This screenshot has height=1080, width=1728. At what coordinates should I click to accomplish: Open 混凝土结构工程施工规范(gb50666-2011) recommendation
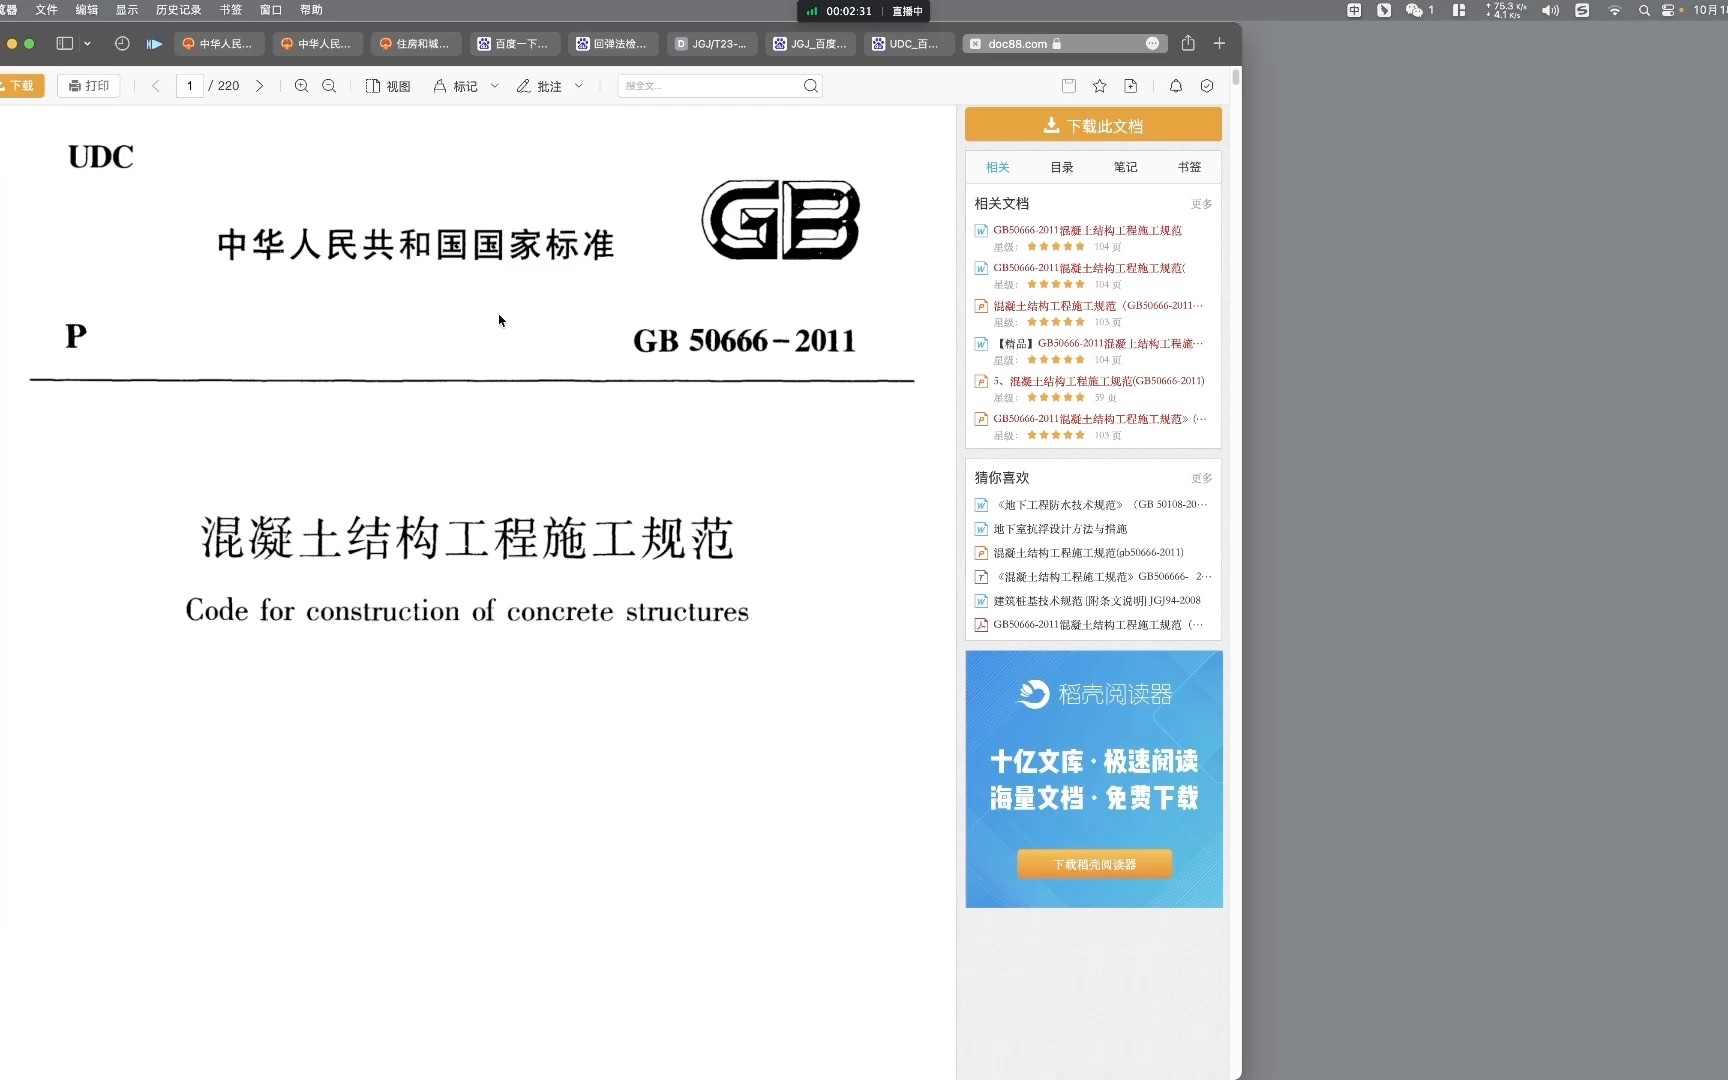[1088, 553]
